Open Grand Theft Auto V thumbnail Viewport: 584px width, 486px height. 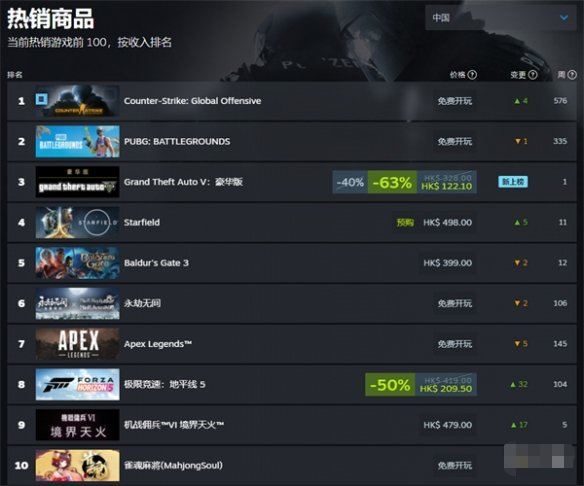(77, 182)
